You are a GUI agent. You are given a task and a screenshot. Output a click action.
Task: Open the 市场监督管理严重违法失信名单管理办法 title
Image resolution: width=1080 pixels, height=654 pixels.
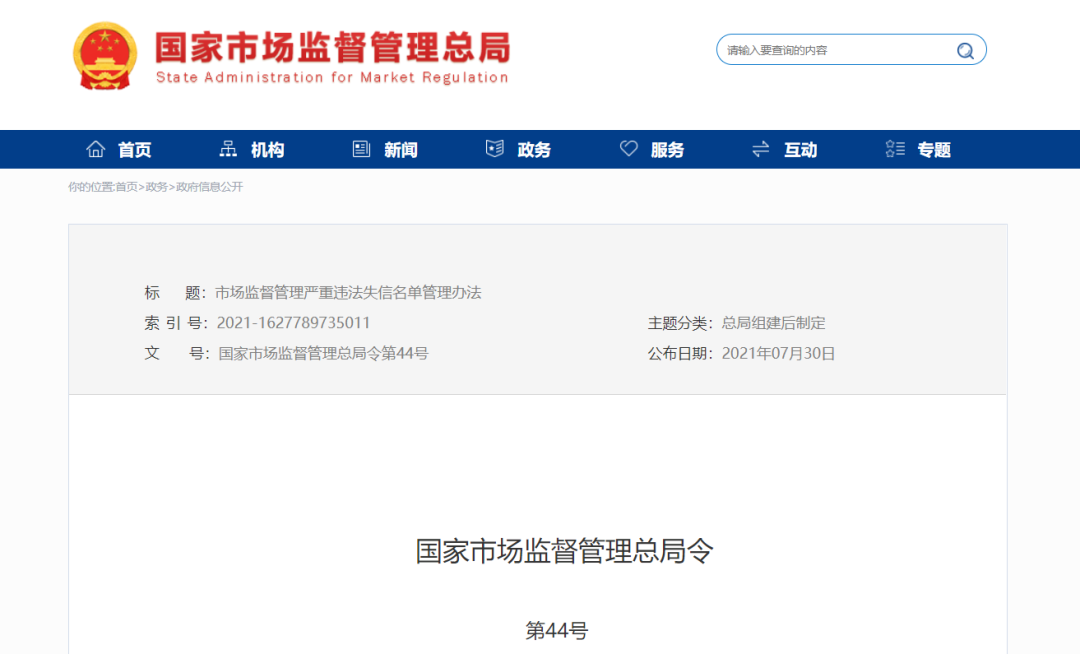click(348, 292)
